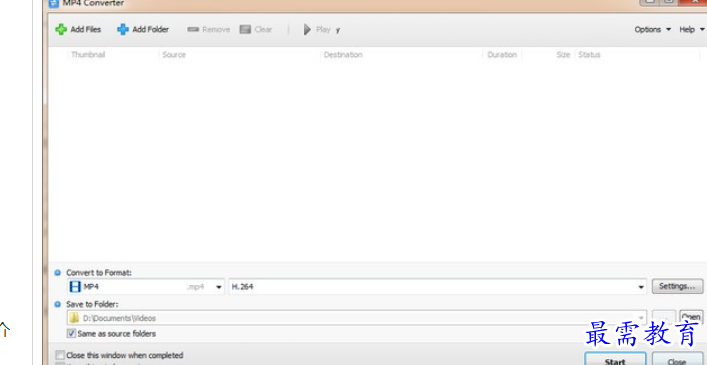Toggle Same as source folders checkbox

pyautogui.click(x=71, y=334)
